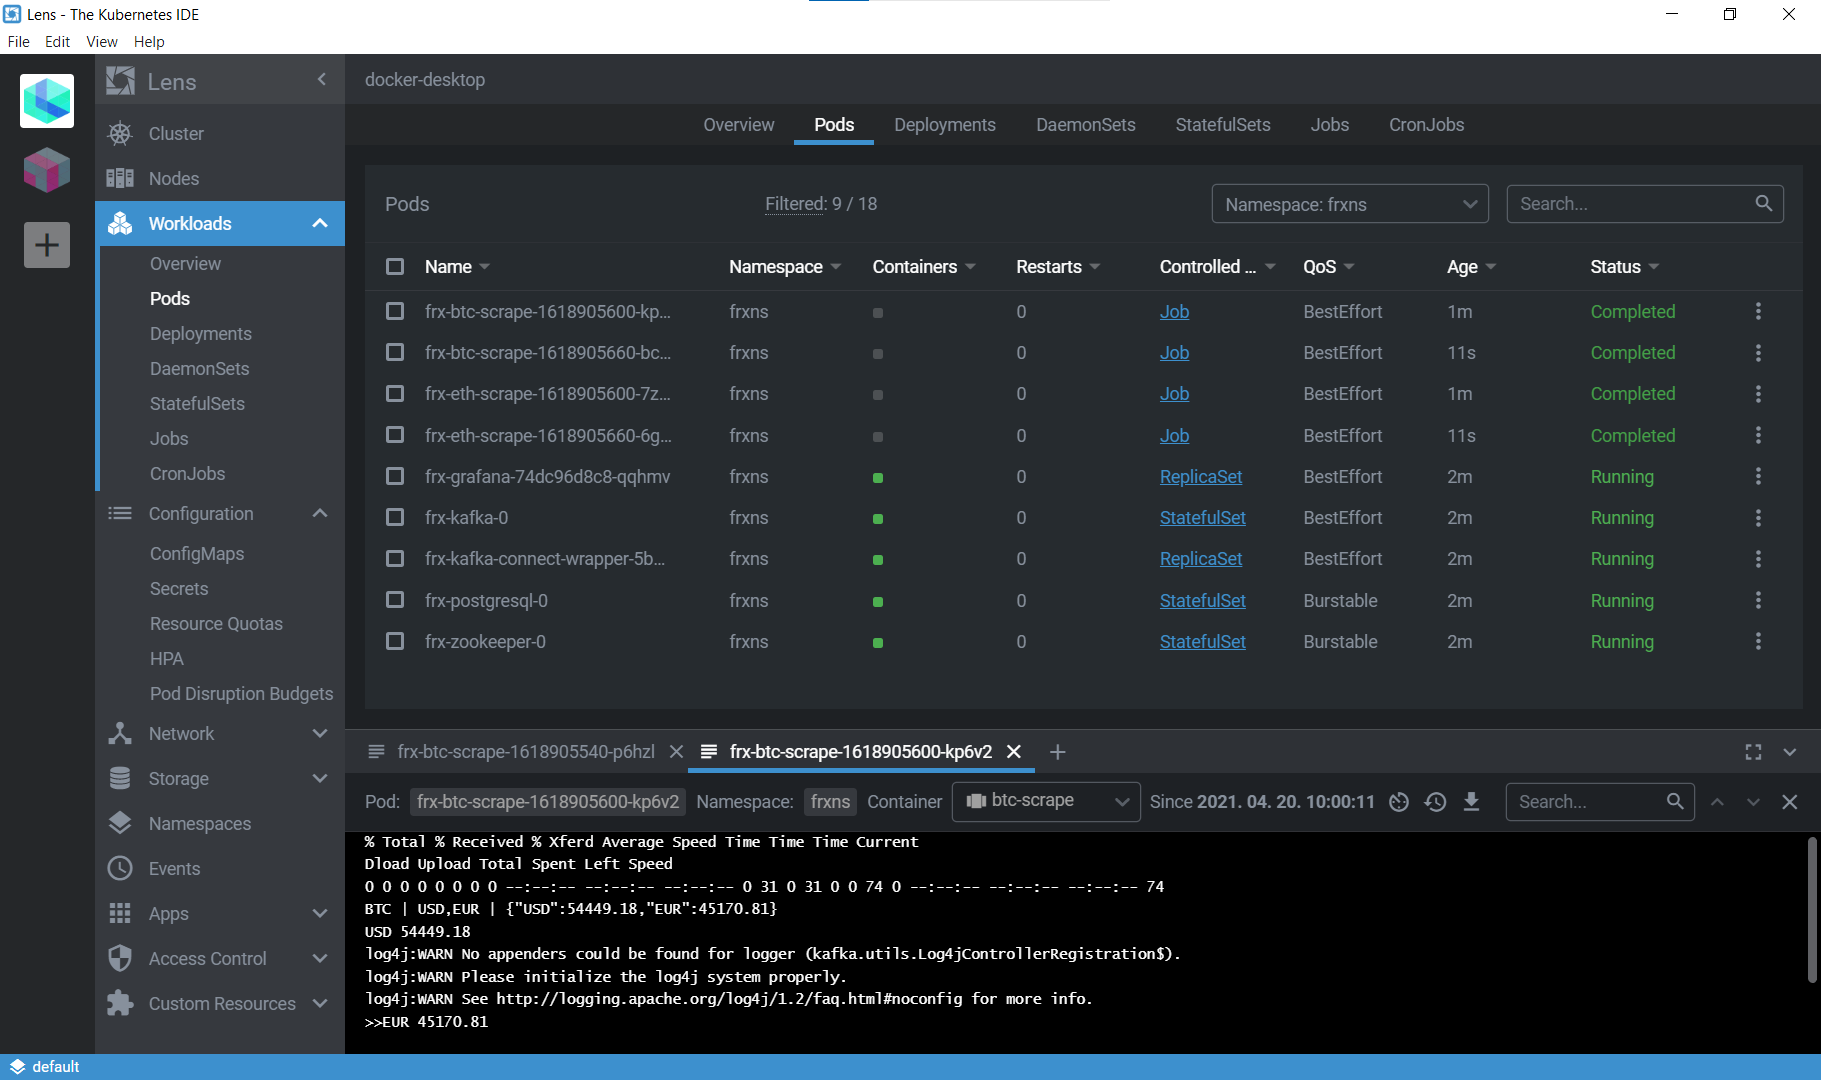The height and width of the screenshot is (1080, 1821).
Task: Check the frx-kafka-connect-wrapper pod checkbox
Action: click(x=395, y=558)
